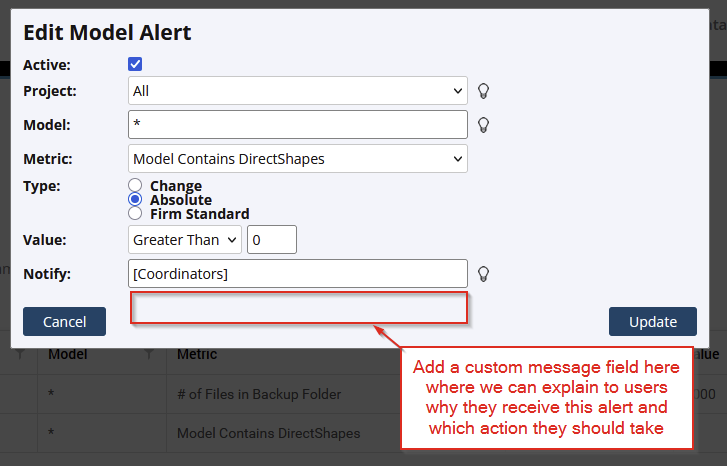Click the Metric column header in table
Screen dimensions: 727x466
pyautogui.click(x=197, y=354)
